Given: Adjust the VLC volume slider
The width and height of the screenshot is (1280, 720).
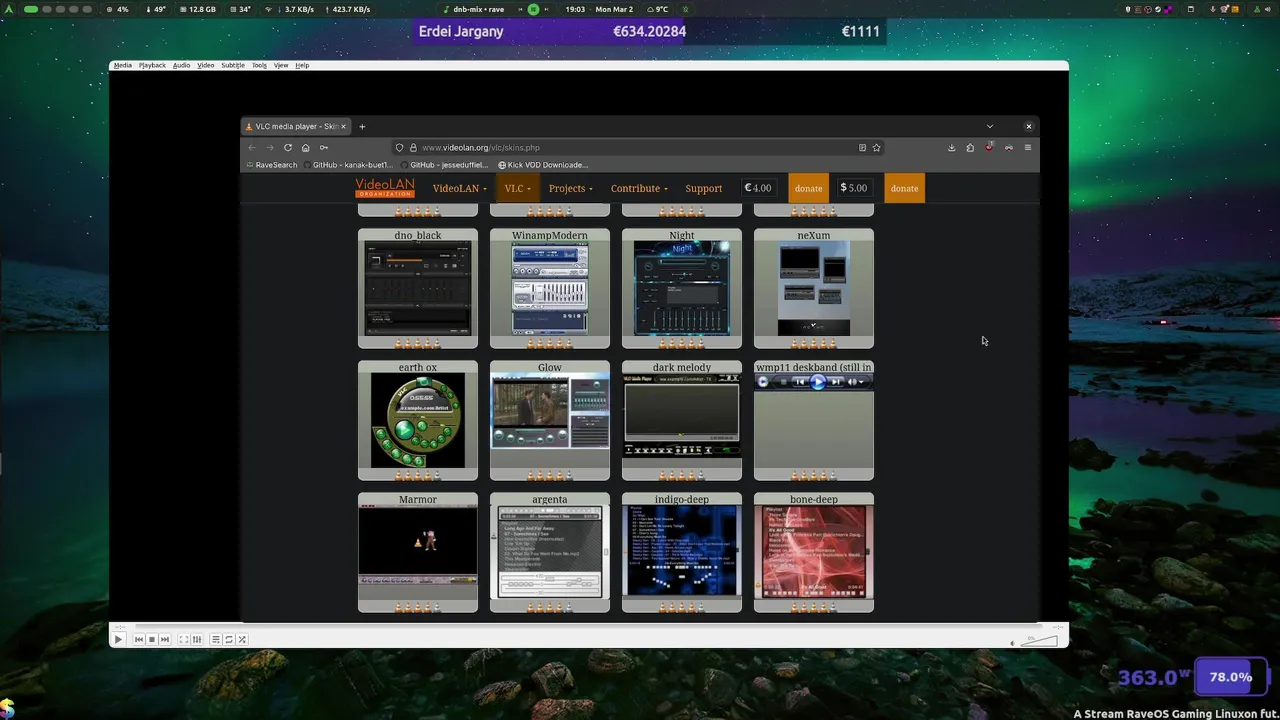Looking at the screenshot, I should tap(1039, 641).
